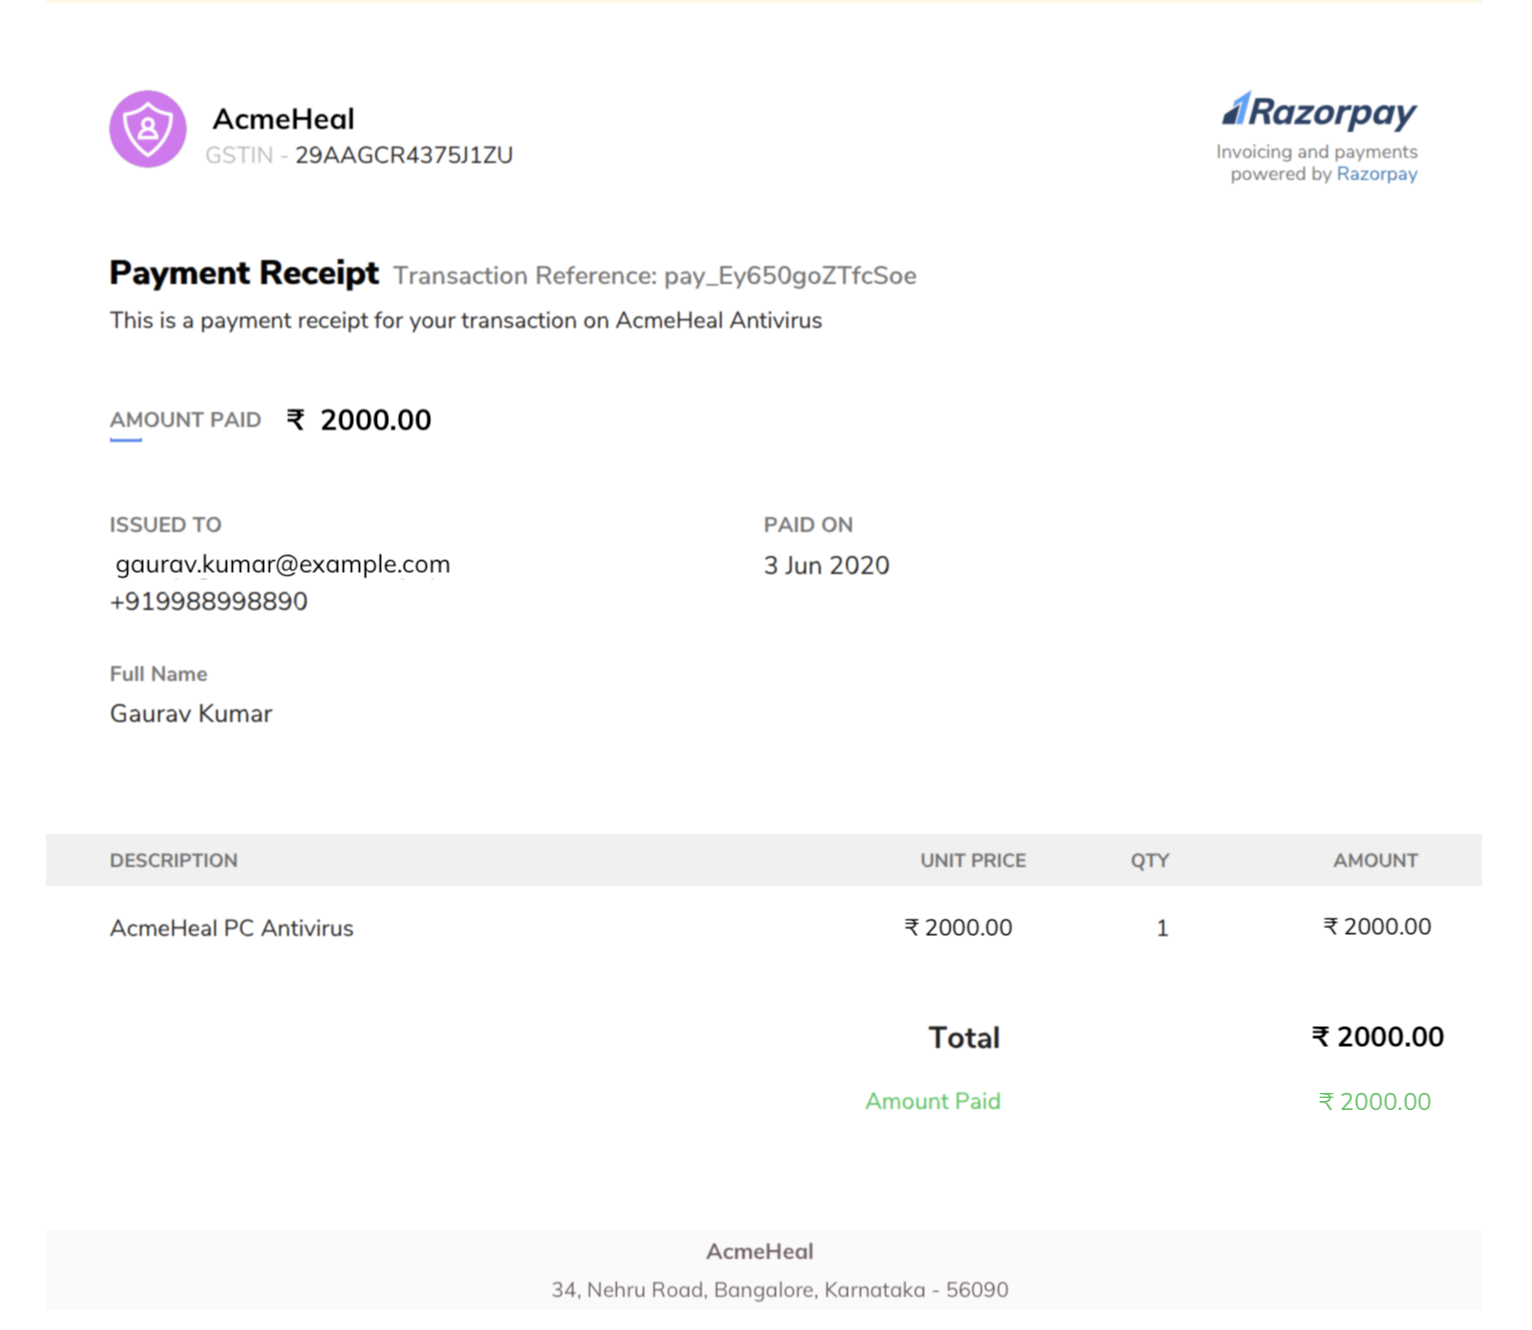The image size is (1532, 1330).
Task: Click the DESCRIPTION column header
Action: coord(174,861)
